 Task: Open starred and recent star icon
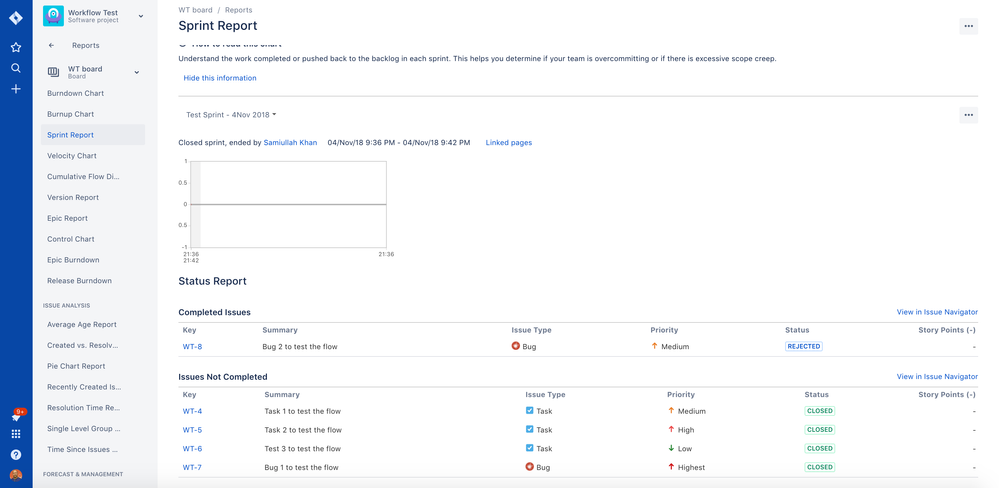pyautogui.click(x=16, y=47)
